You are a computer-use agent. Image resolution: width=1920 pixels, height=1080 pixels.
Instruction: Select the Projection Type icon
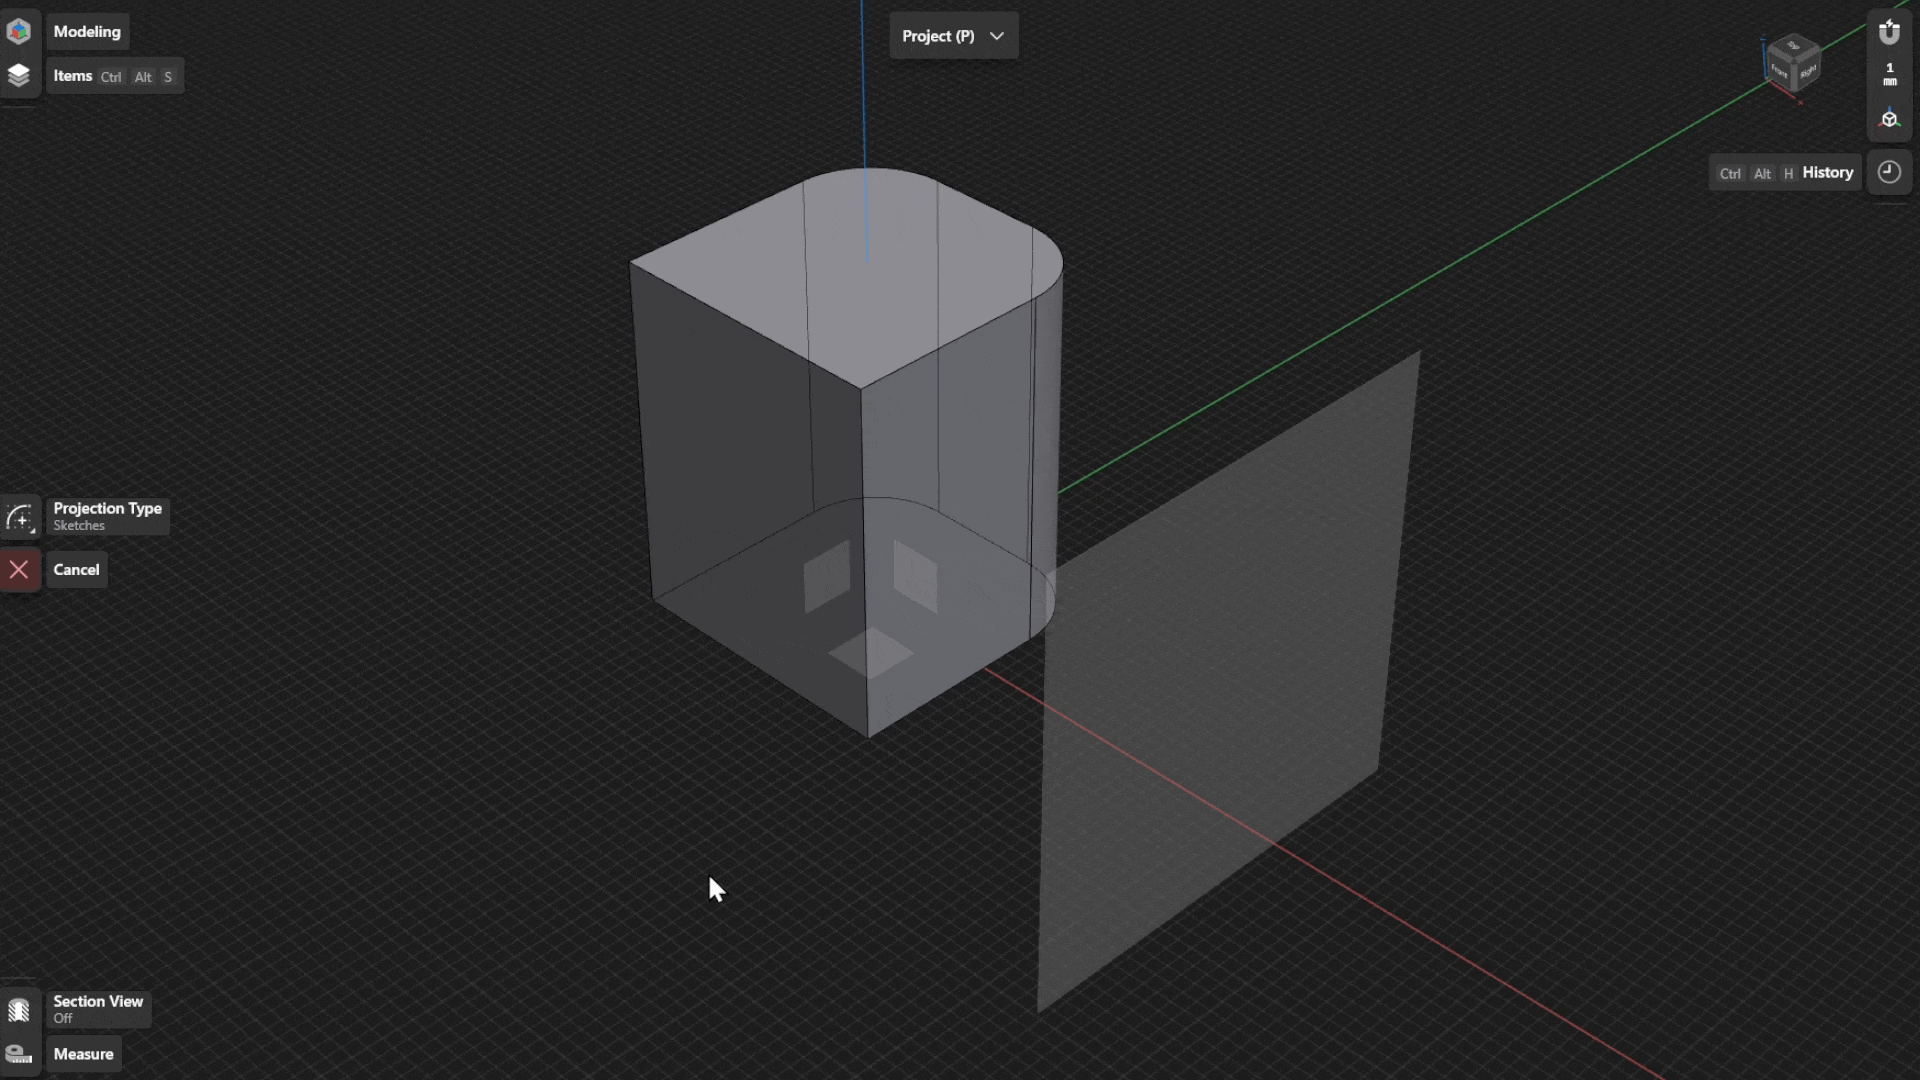19,517
